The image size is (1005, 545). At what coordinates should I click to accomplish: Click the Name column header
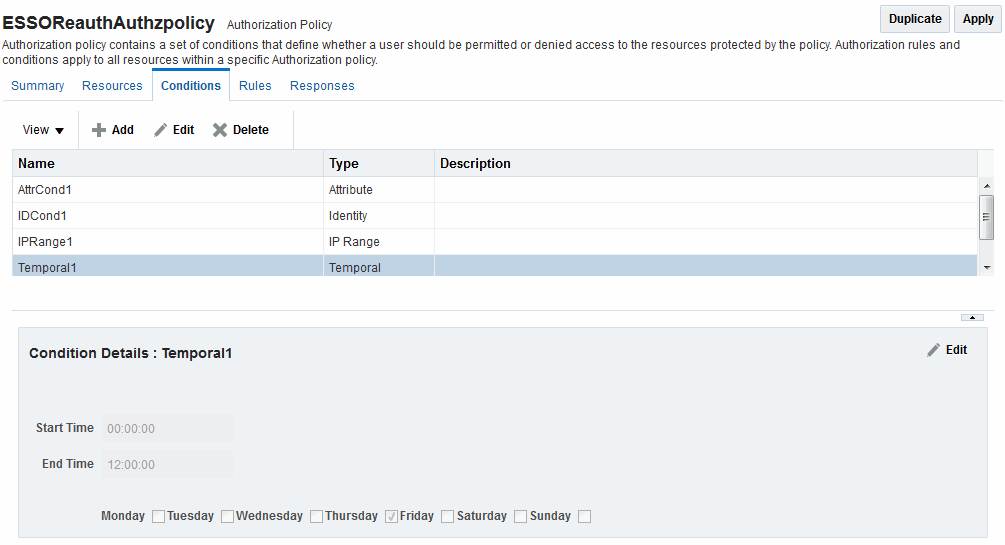[168, 164]
